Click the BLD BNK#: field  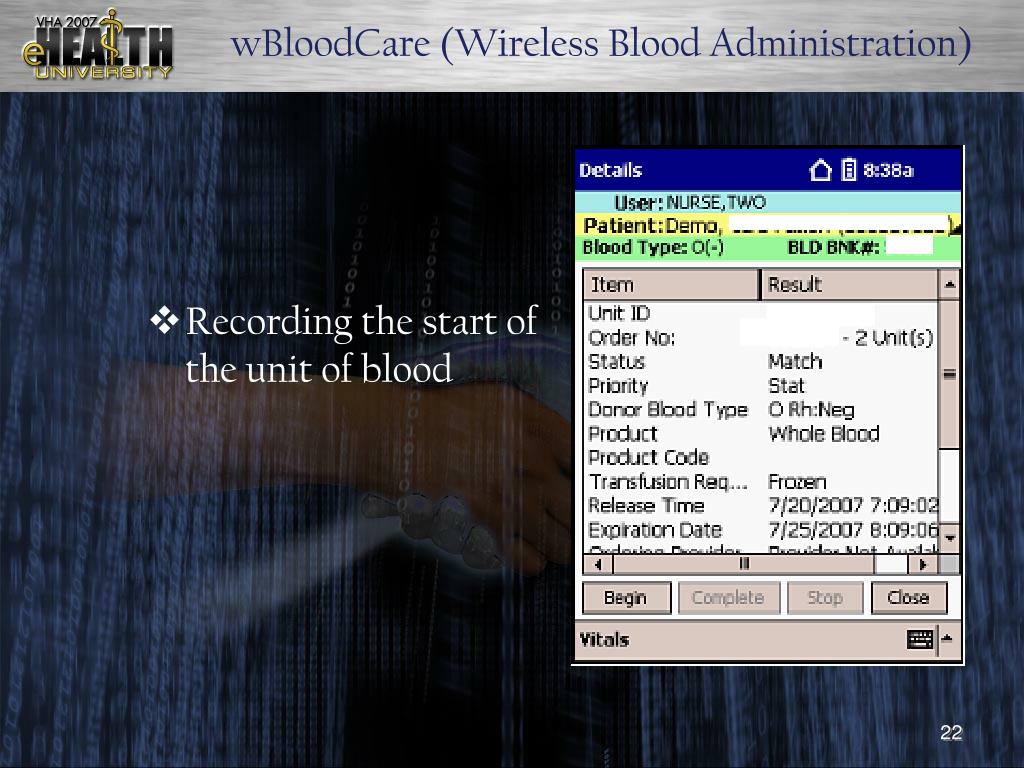point(860,248)
